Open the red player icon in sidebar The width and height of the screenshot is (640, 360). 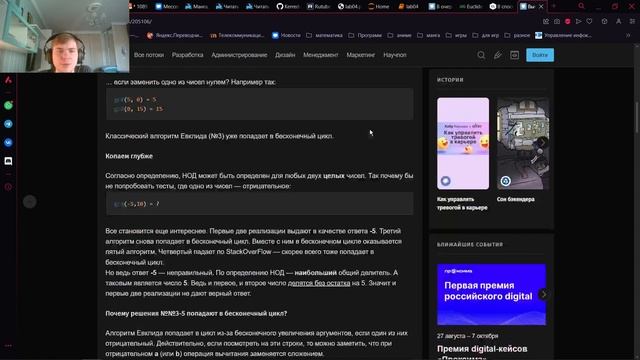coord(8,187)
